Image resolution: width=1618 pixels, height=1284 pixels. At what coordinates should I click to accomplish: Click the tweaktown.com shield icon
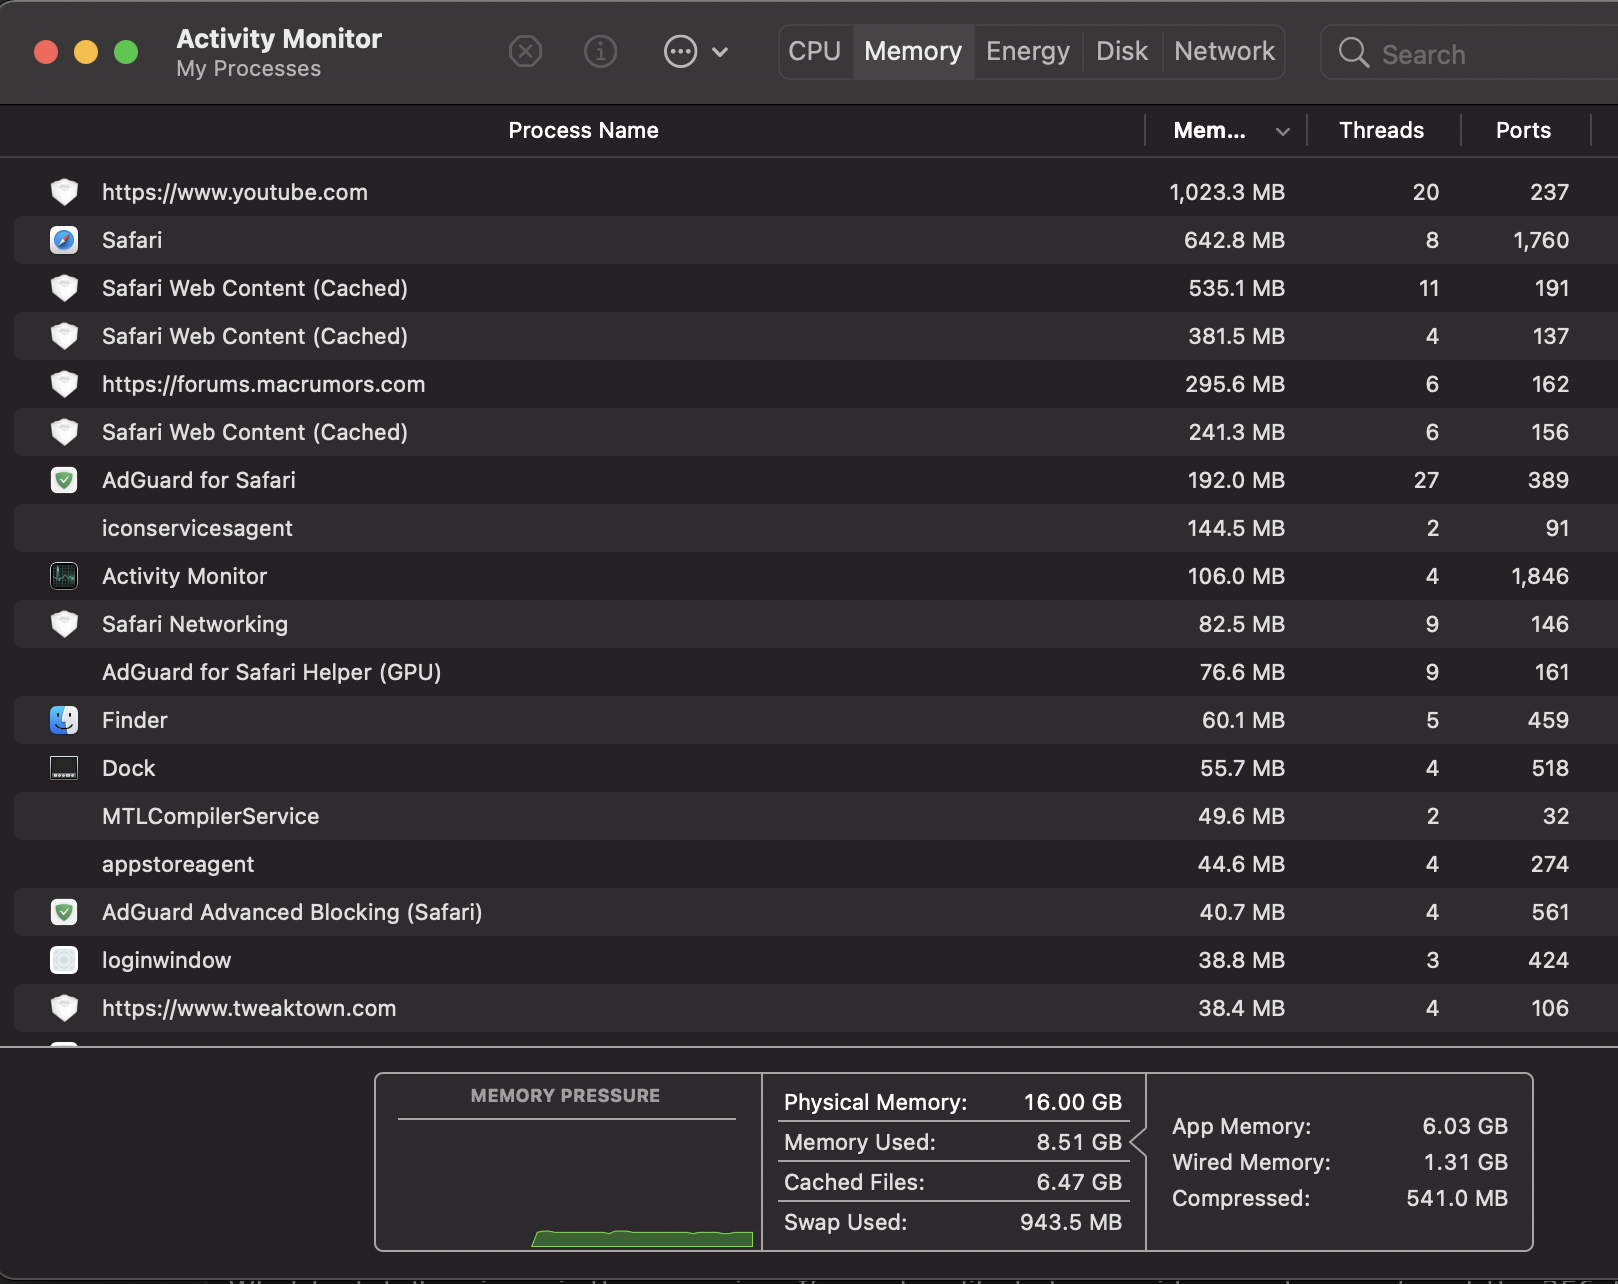point(64,1008)
